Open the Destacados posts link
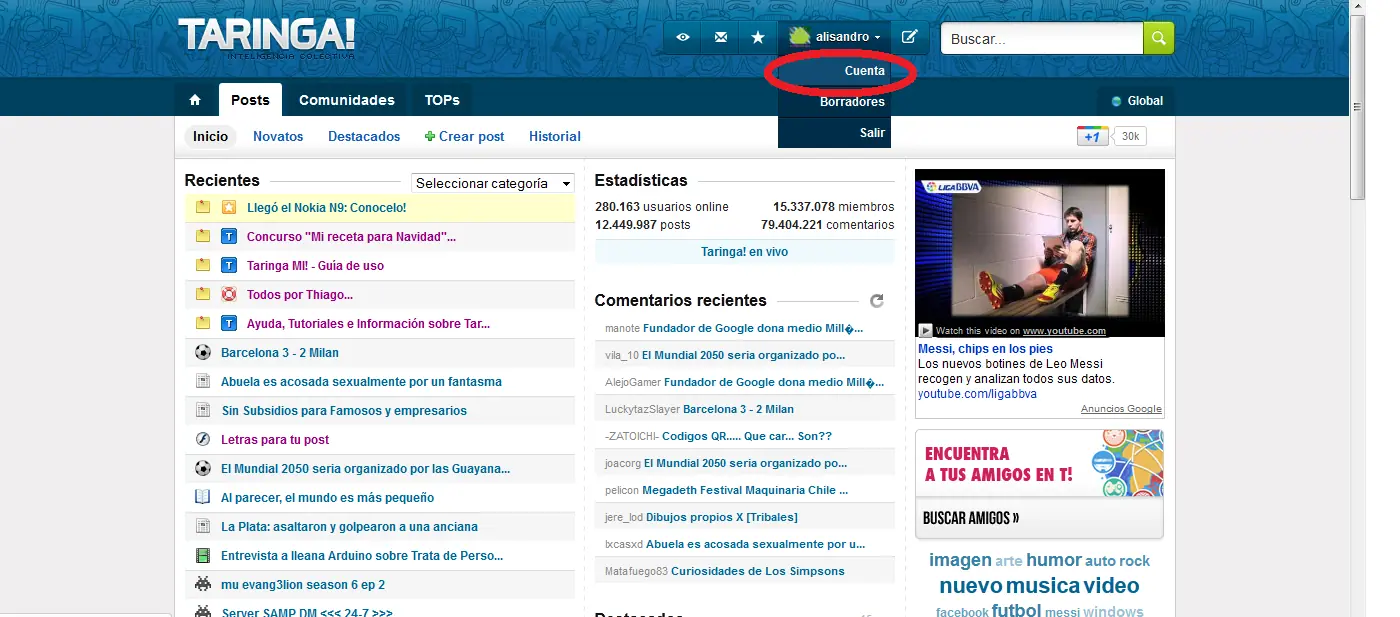1400x617 pixels. pos(364,136)
